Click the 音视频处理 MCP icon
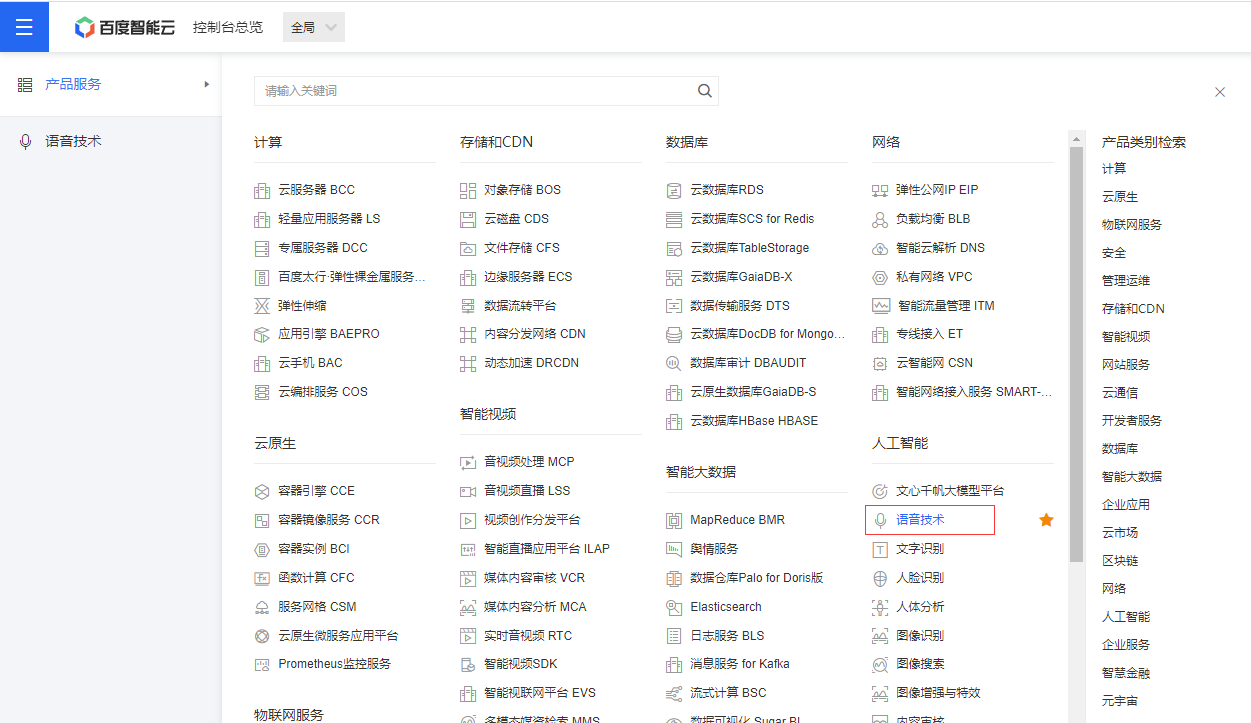 [468, 463]
